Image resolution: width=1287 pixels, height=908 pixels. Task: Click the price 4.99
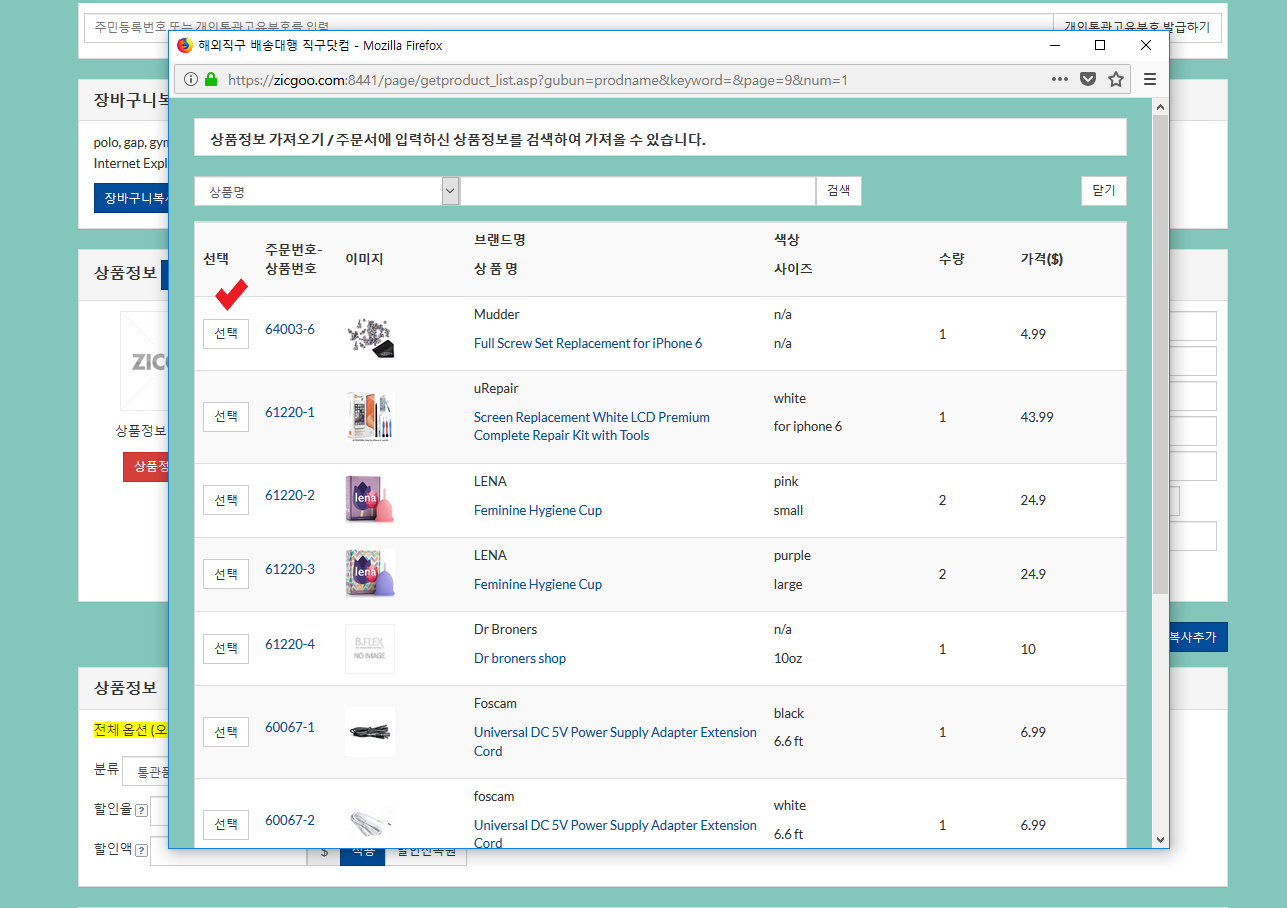1033,334
